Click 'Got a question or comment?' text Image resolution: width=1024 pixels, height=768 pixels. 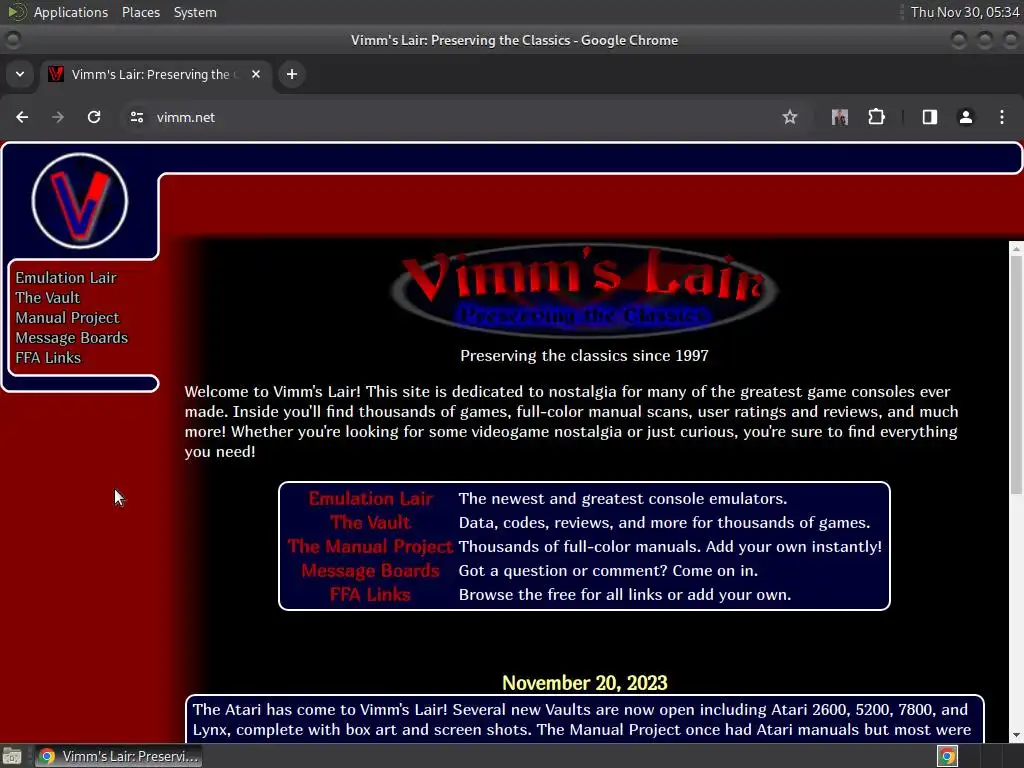[x=563, y=571]
